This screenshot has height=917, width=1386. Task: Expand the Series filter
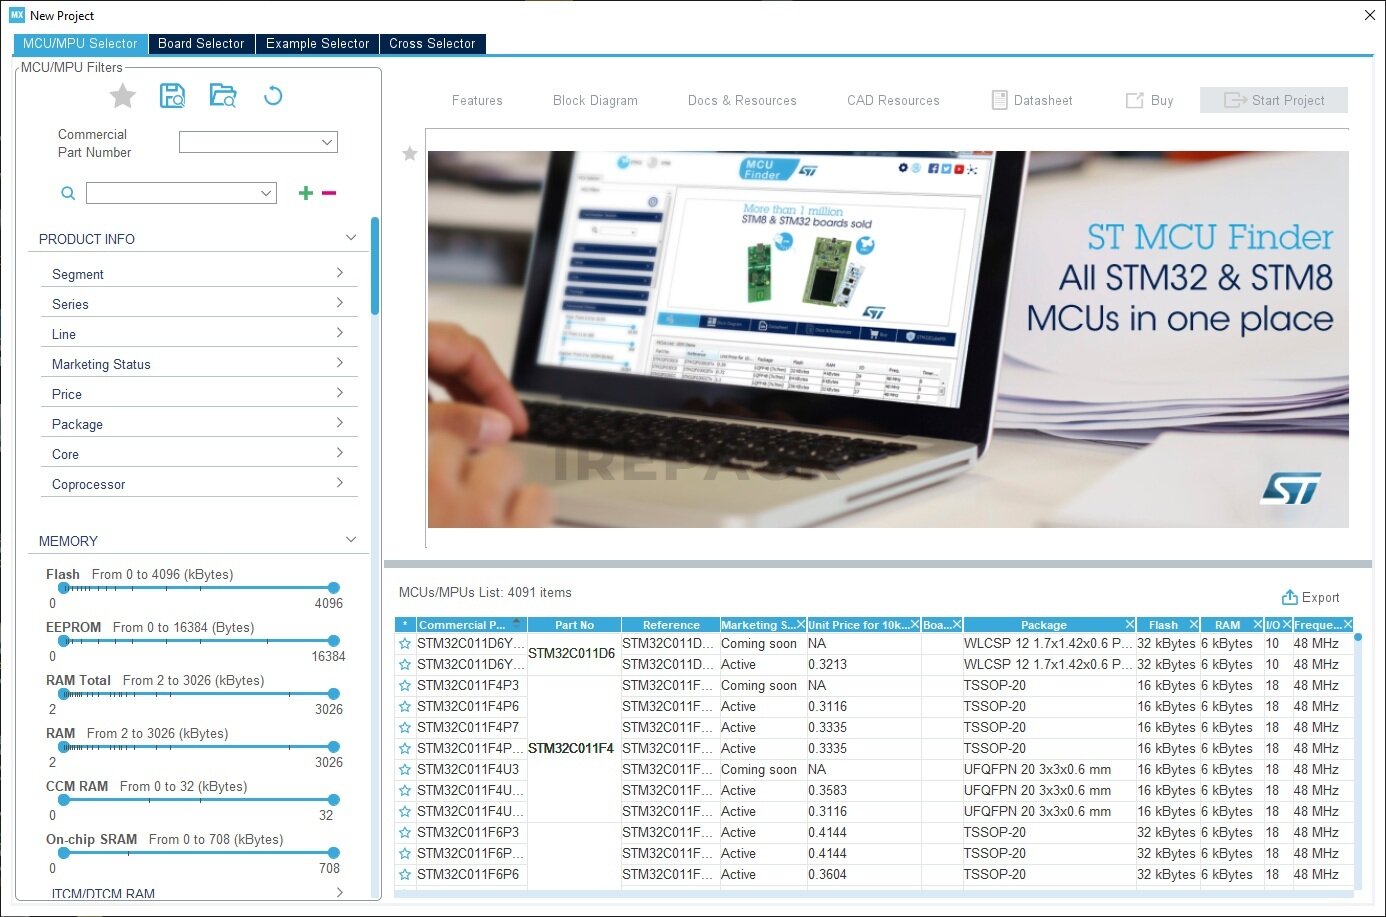(198, 304)
